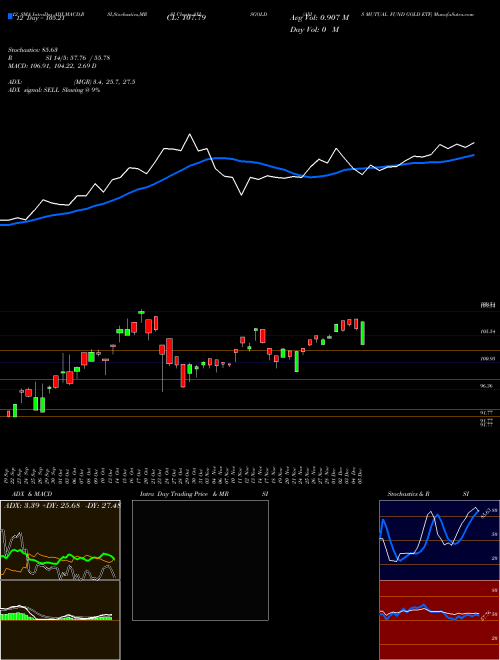Click the blue 12-day SMA legend square

coord(11,17)
